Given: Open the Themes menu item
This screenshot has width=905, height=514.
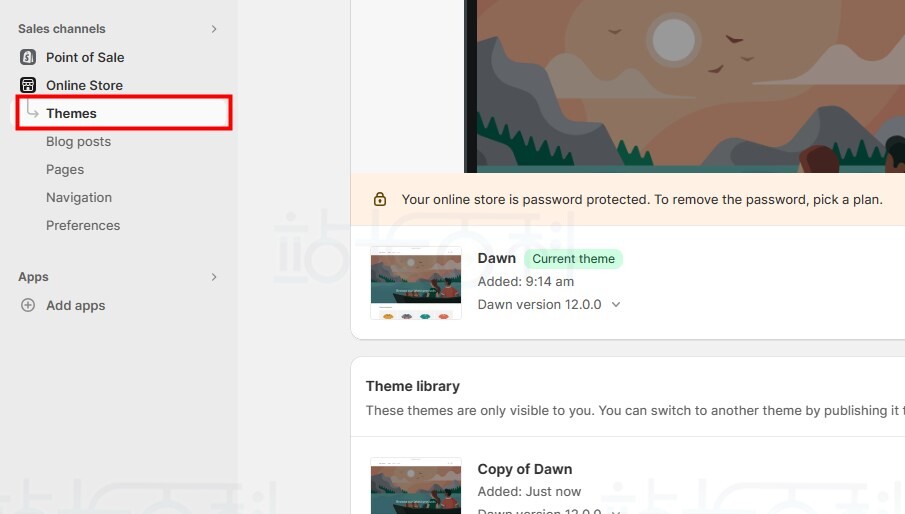Looking at the screenshot, I should (124, 113).
